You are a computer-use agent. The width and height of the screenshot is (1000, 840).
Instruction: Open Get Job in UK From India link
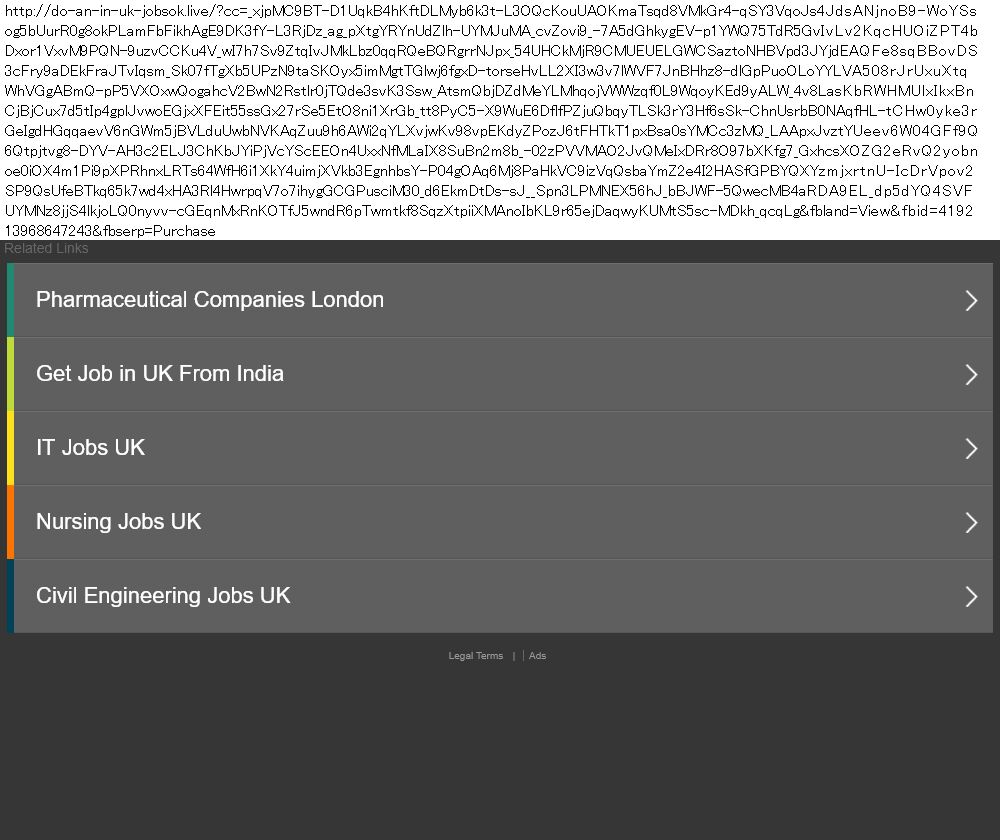pos(160,374)
